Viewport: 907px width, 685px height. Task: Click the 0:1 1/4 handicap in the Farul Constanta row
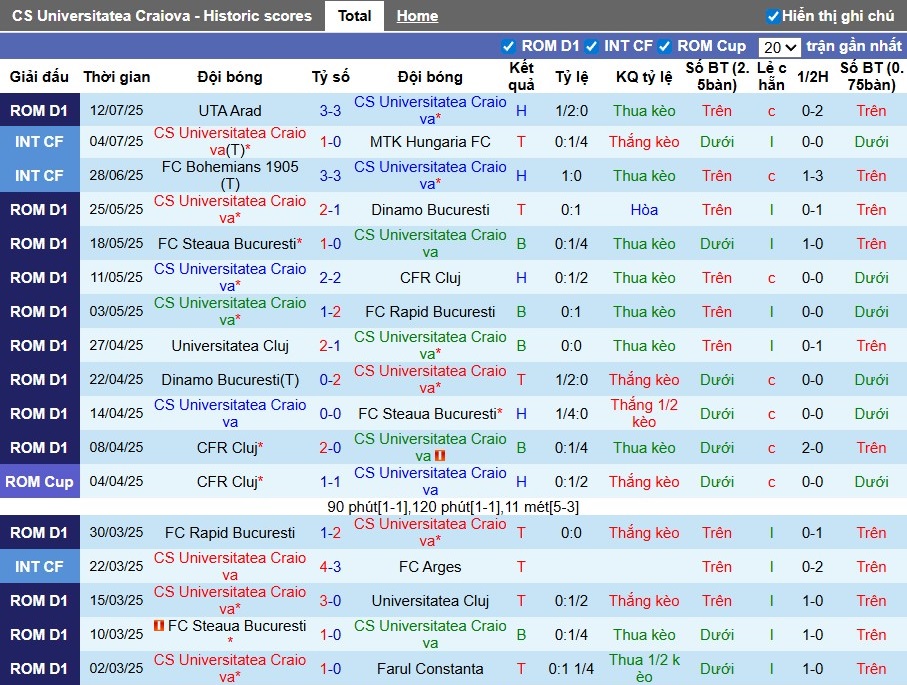[x=571, y=669]
